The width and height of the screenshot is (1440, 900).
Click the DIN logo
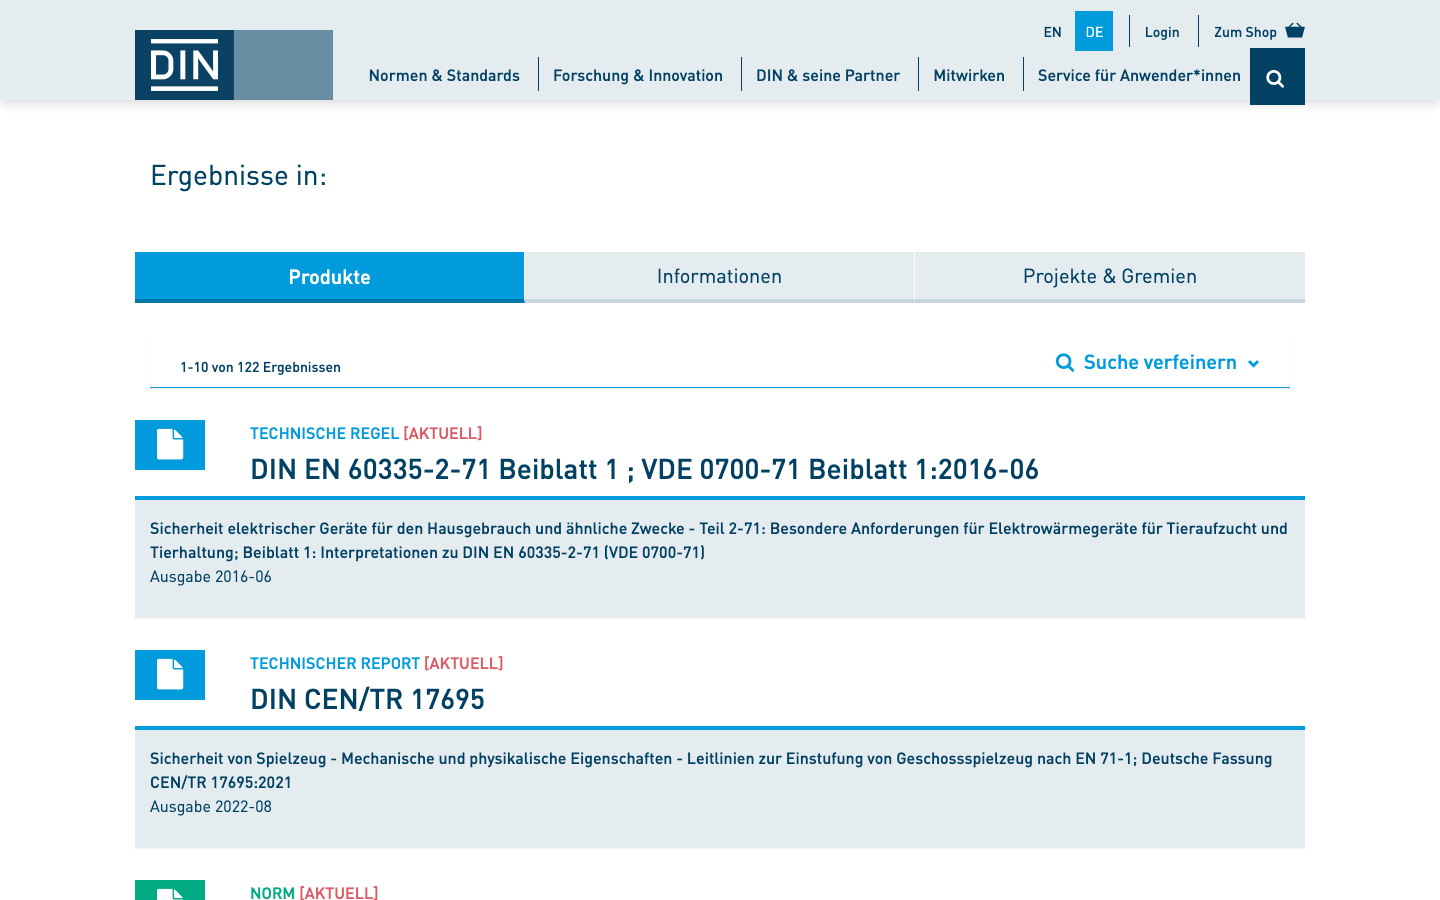[x=234, y=65]
